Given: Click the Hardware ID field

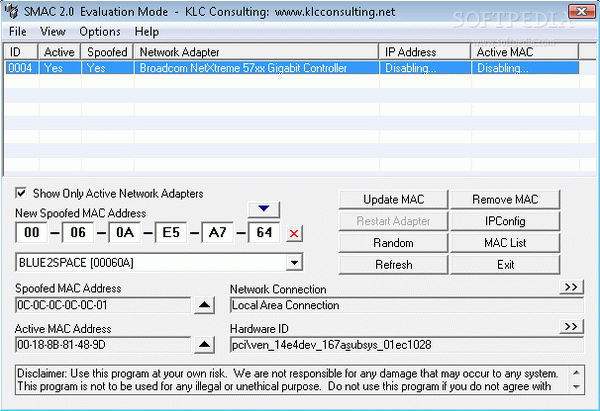Looking at the screenshot, I should (407, 345).
